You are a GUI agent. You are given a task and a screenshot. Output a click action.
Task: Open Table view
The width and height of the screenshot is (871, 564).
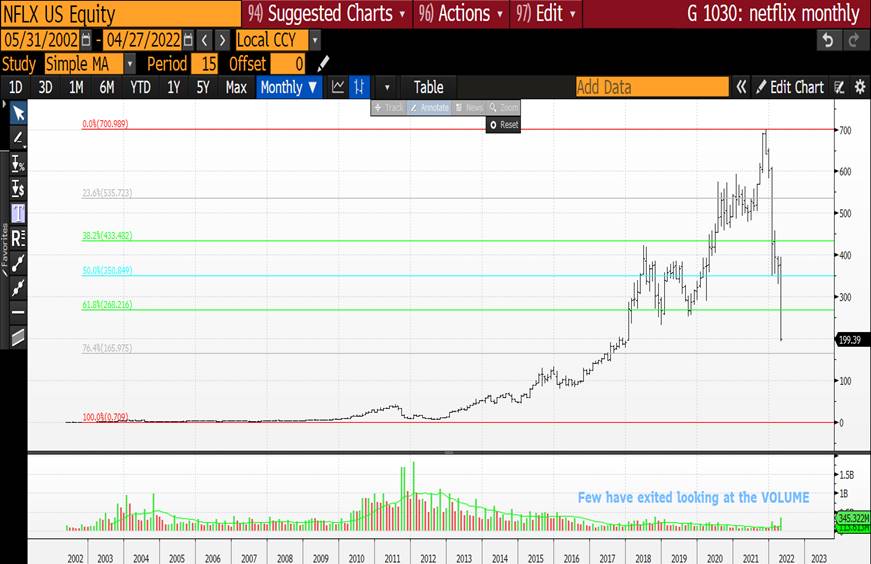[428, 87]
